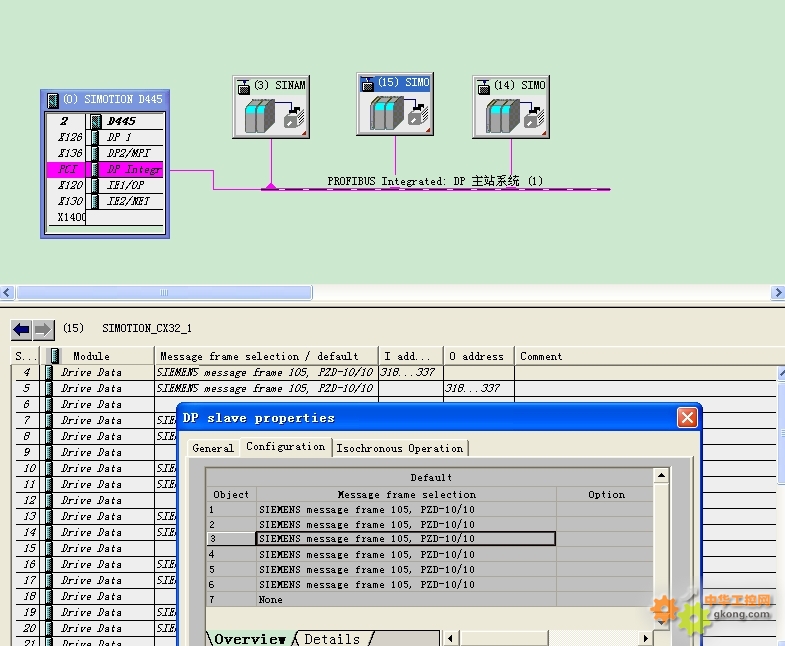Click the Object column header in dialog
Viewport: 785px width, 646px height.
pyautogui.click(x=231, y=495)
